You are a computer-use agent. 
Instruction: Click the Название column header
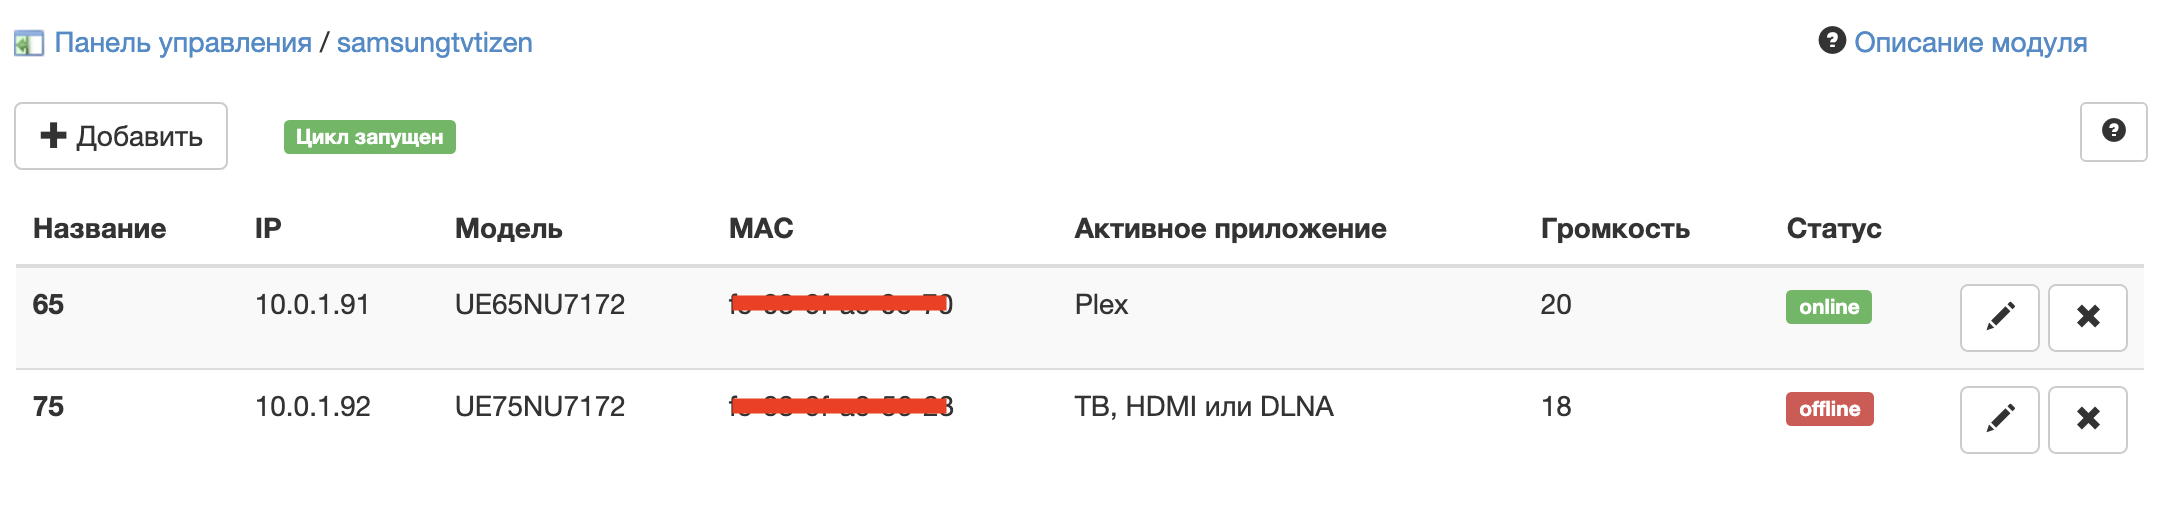coord(99,229)
